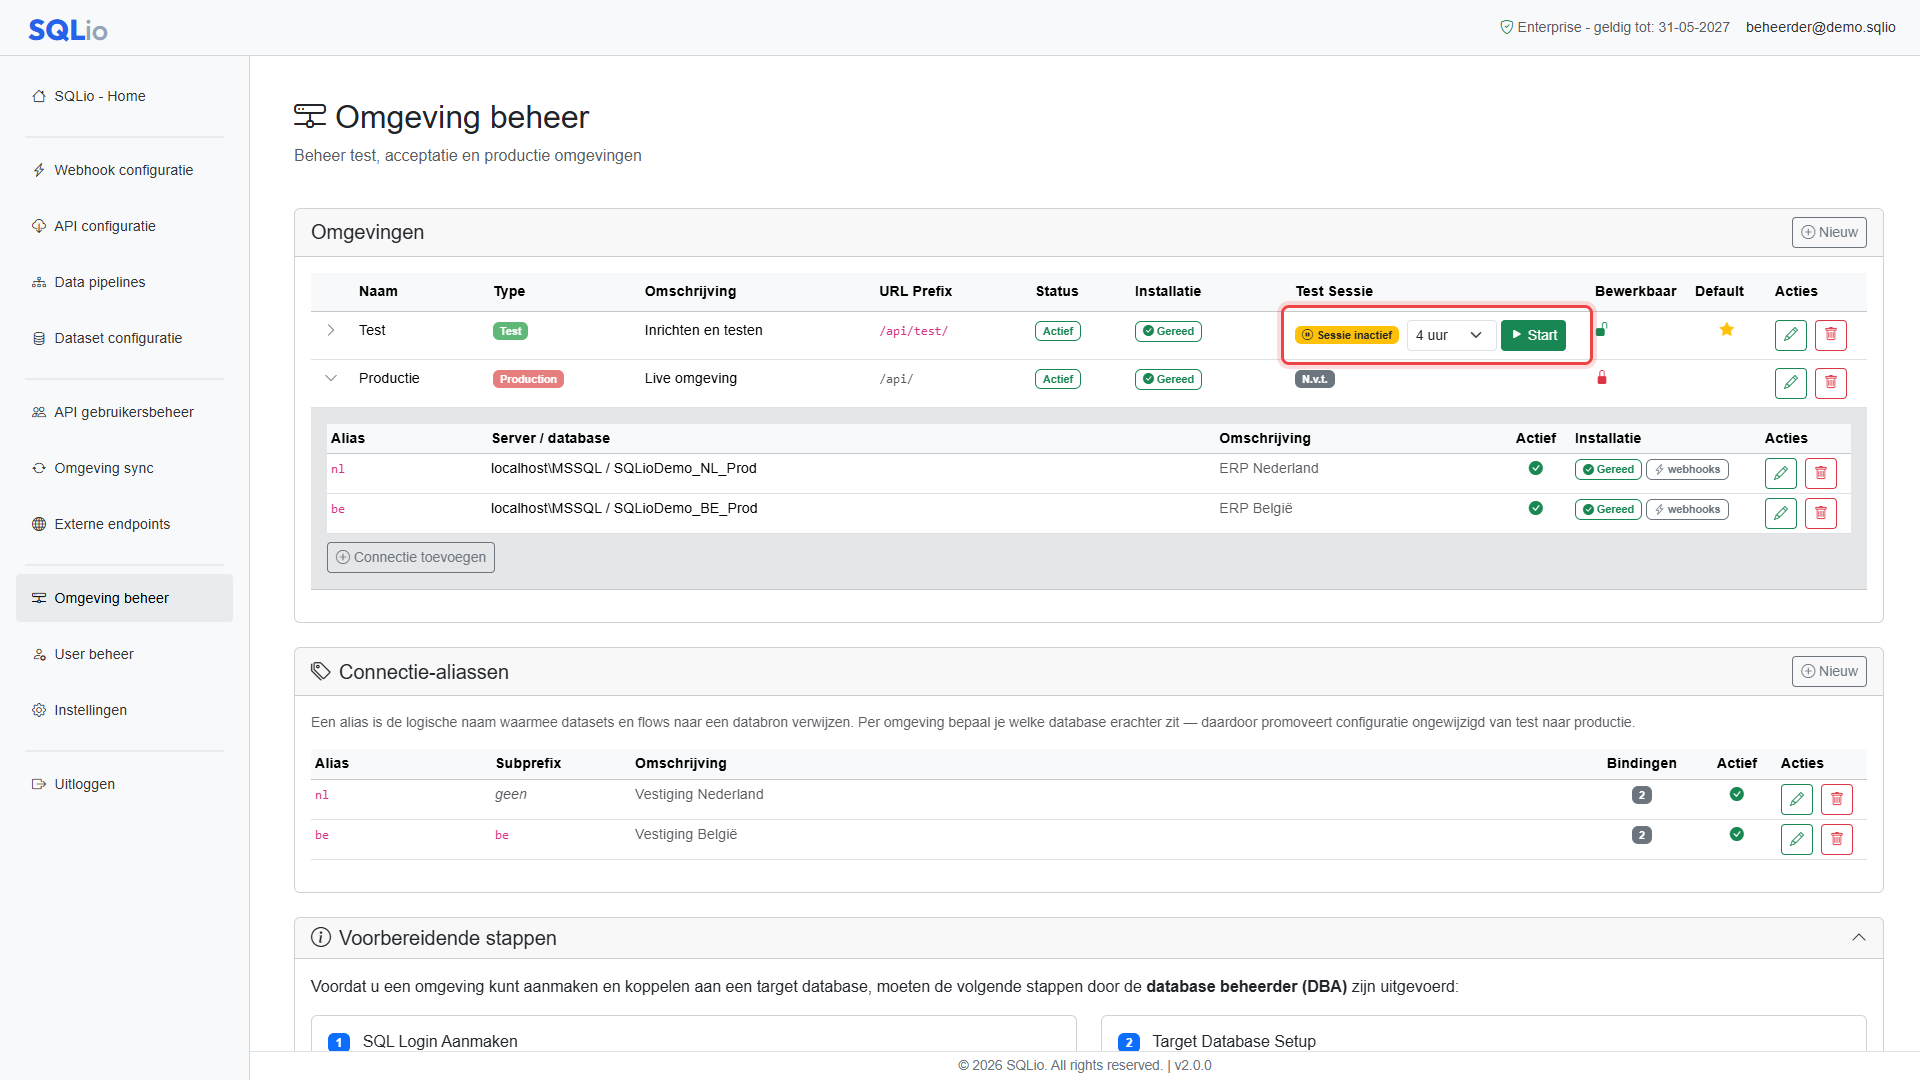
Task: Delete the SQLioDemo_BE_Prod connection
Action: (x=1820, y=513)
